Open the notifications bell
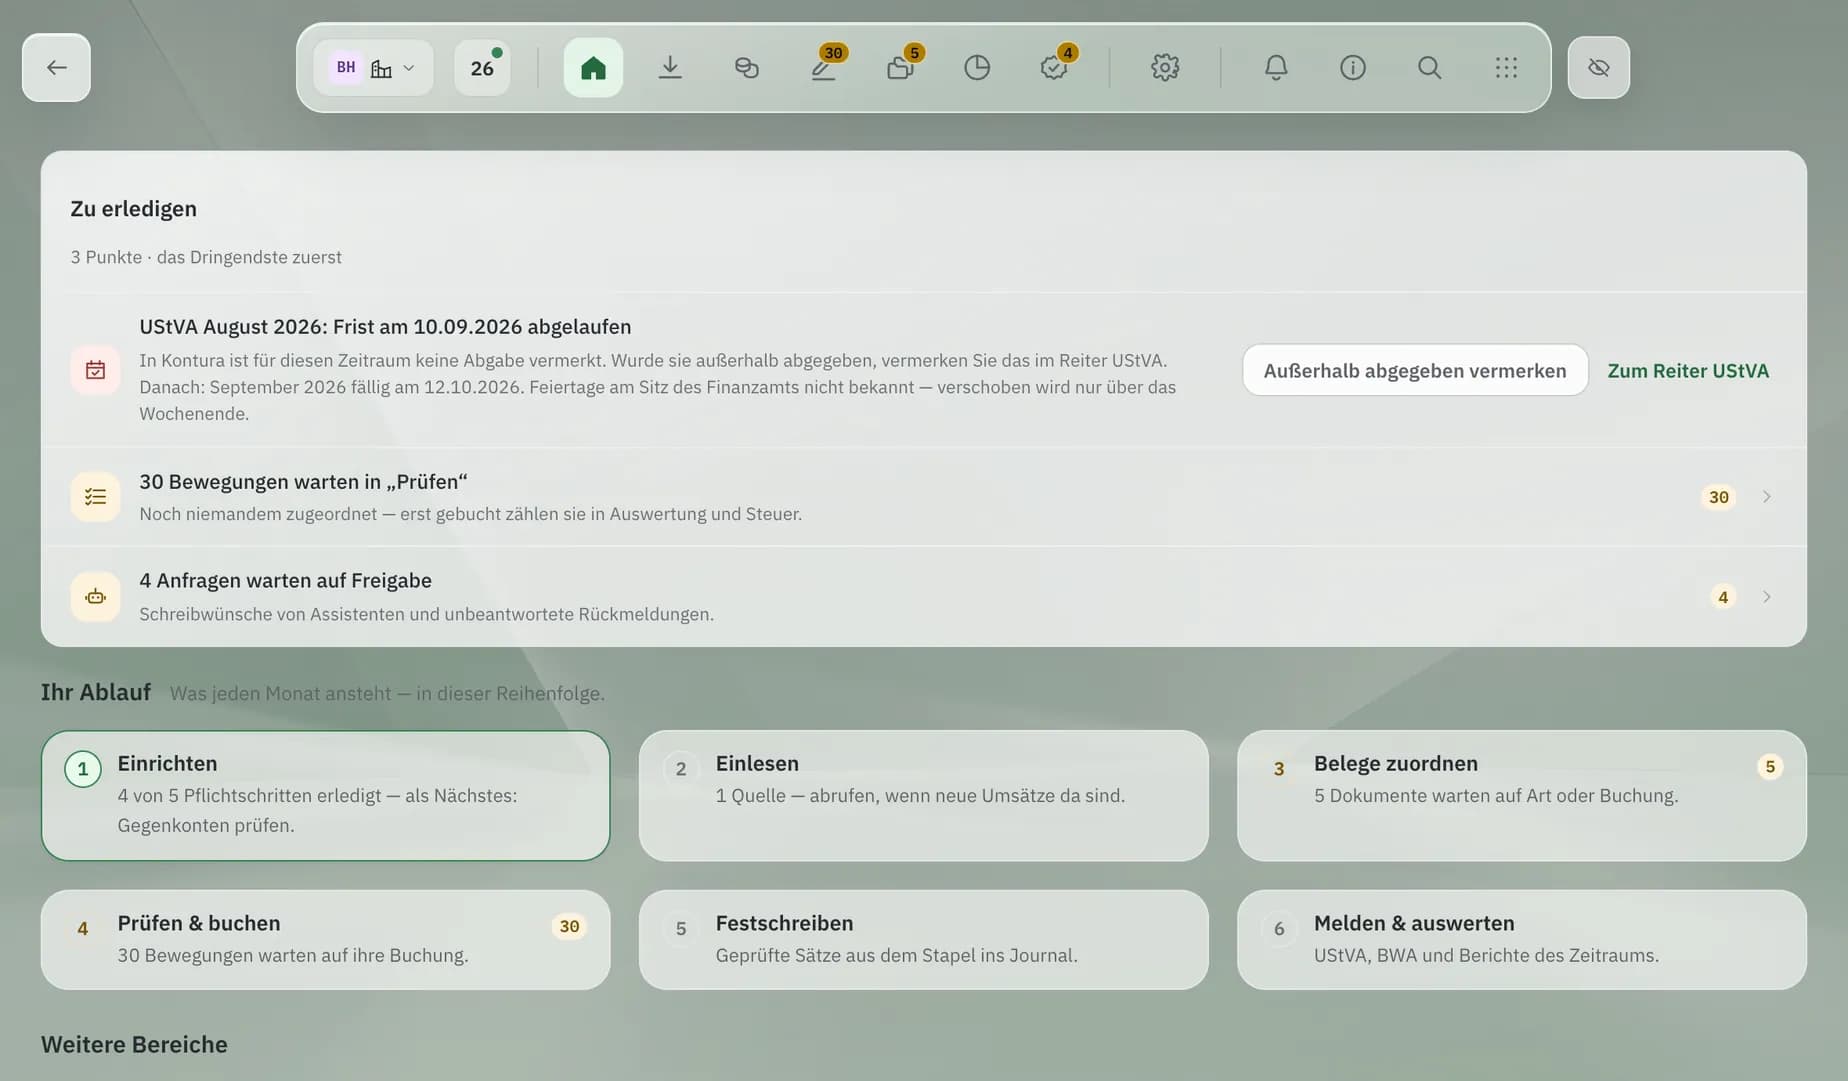The width and height of the screenshot is (1848, 1081). click(x=1276, y=68)
